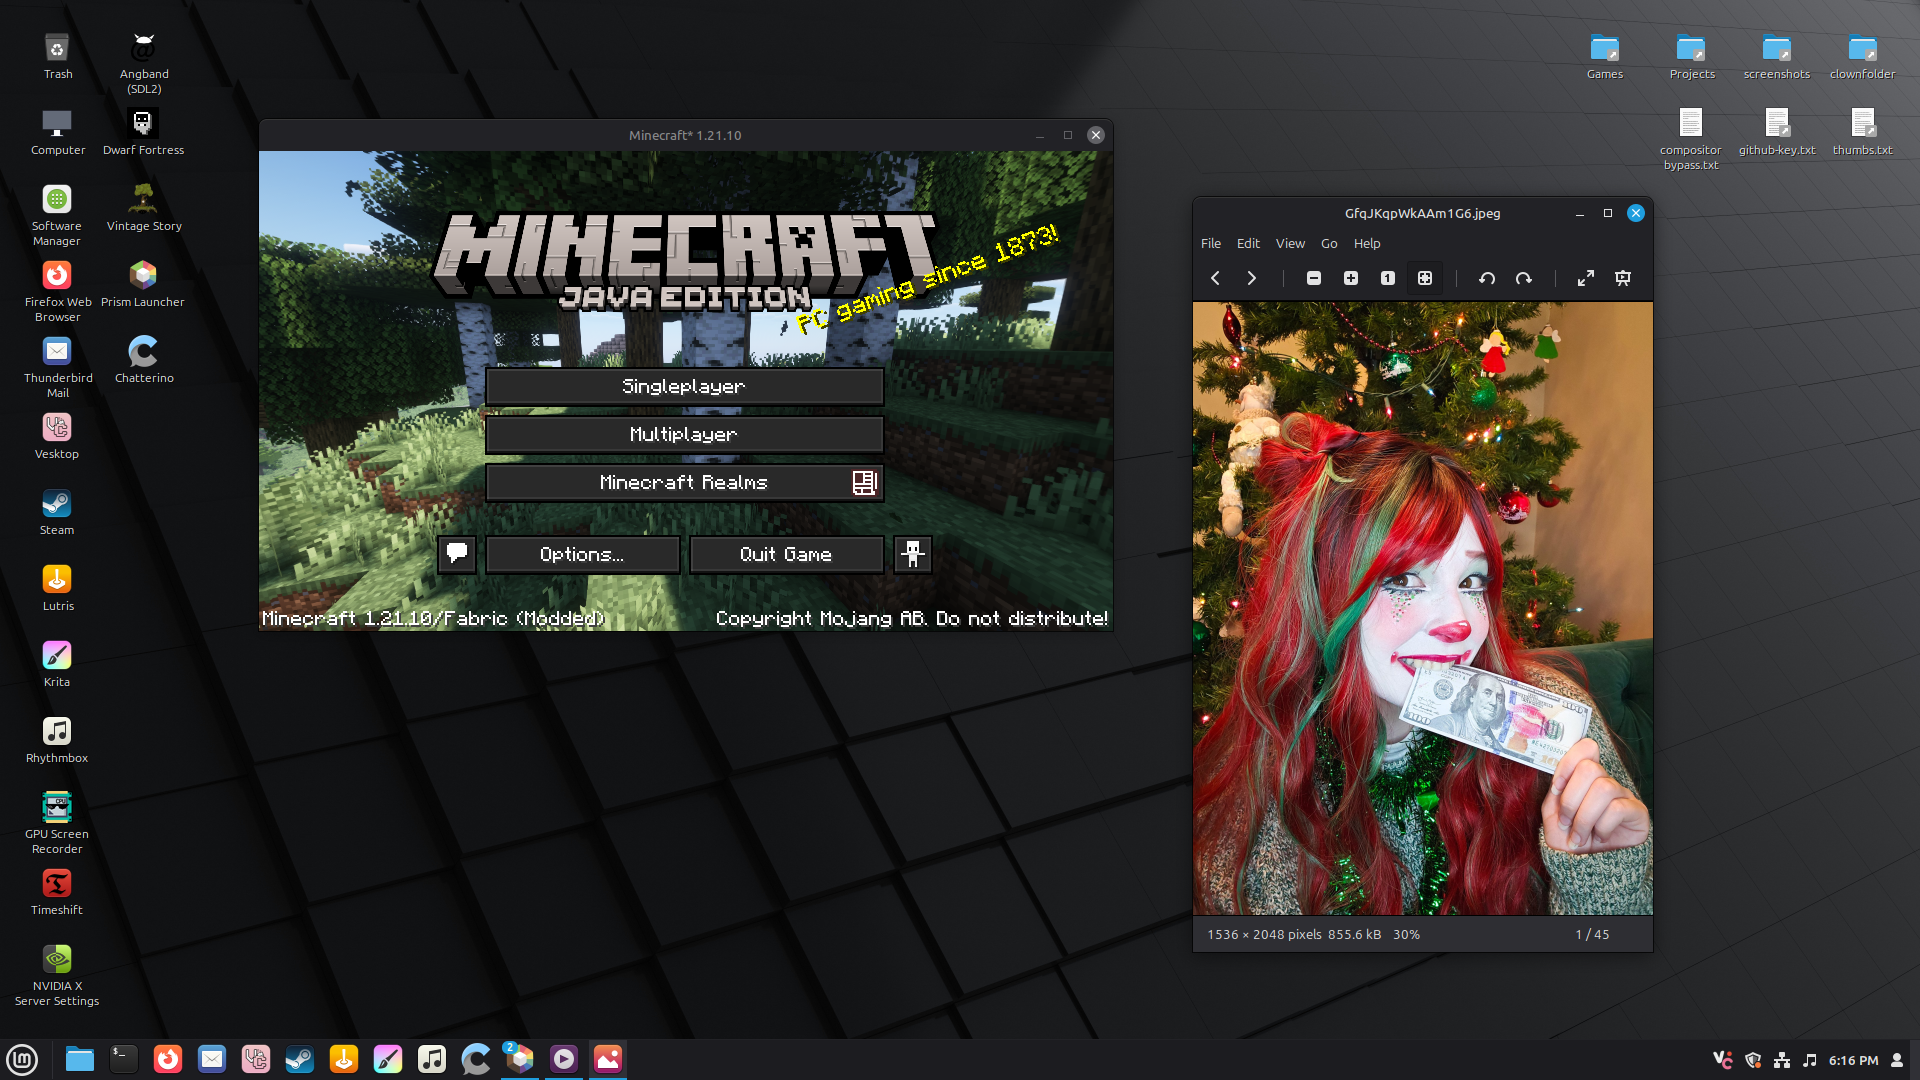Go to previous image arrow
Viewport: 1920px width, 1080px height.
point(1215,279)
